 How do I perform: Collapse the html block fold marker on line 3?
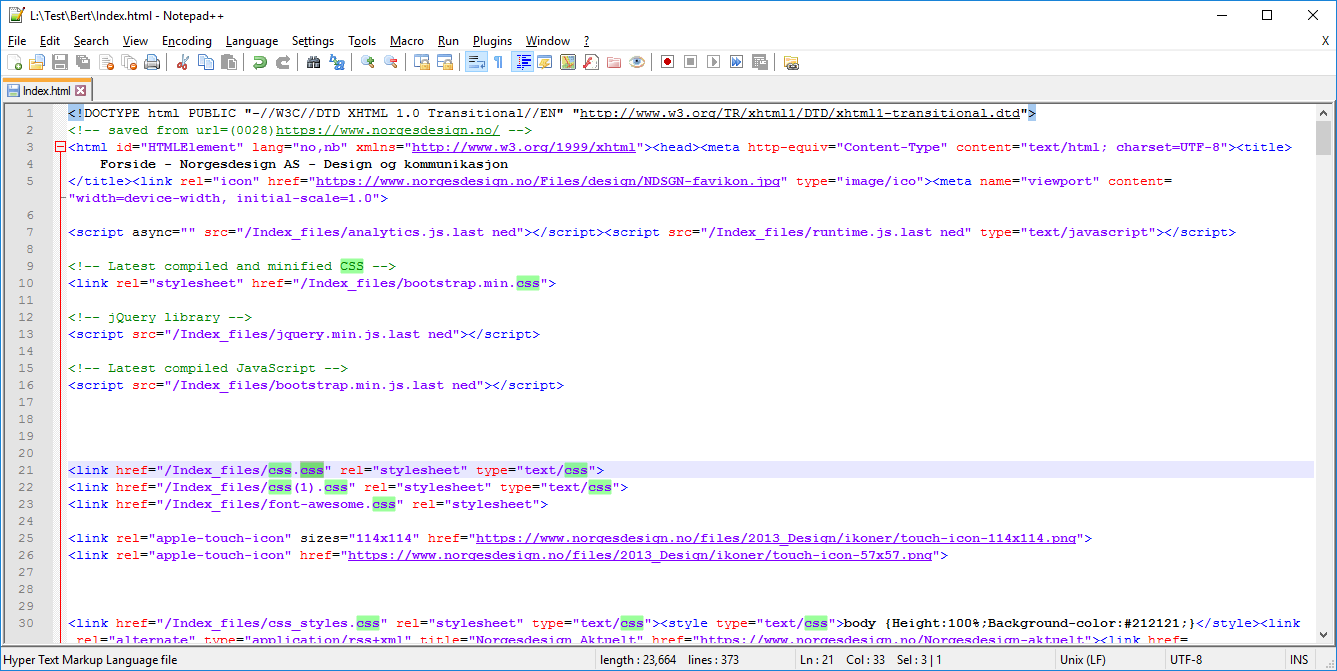pyautogui.click(x=61, y=147)
